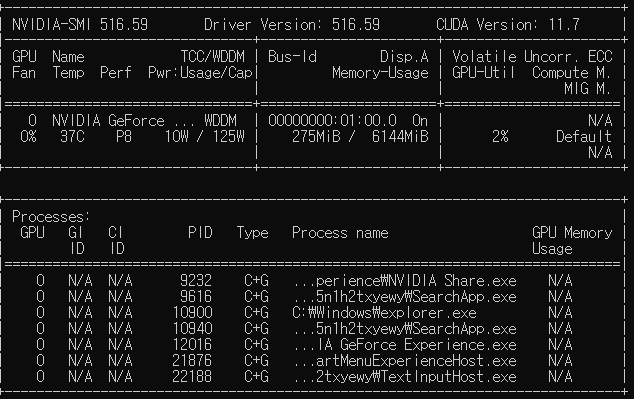Click the NVIDIA-SMI 516.59 version text
The image size is (634, 399).
(80, 25)
